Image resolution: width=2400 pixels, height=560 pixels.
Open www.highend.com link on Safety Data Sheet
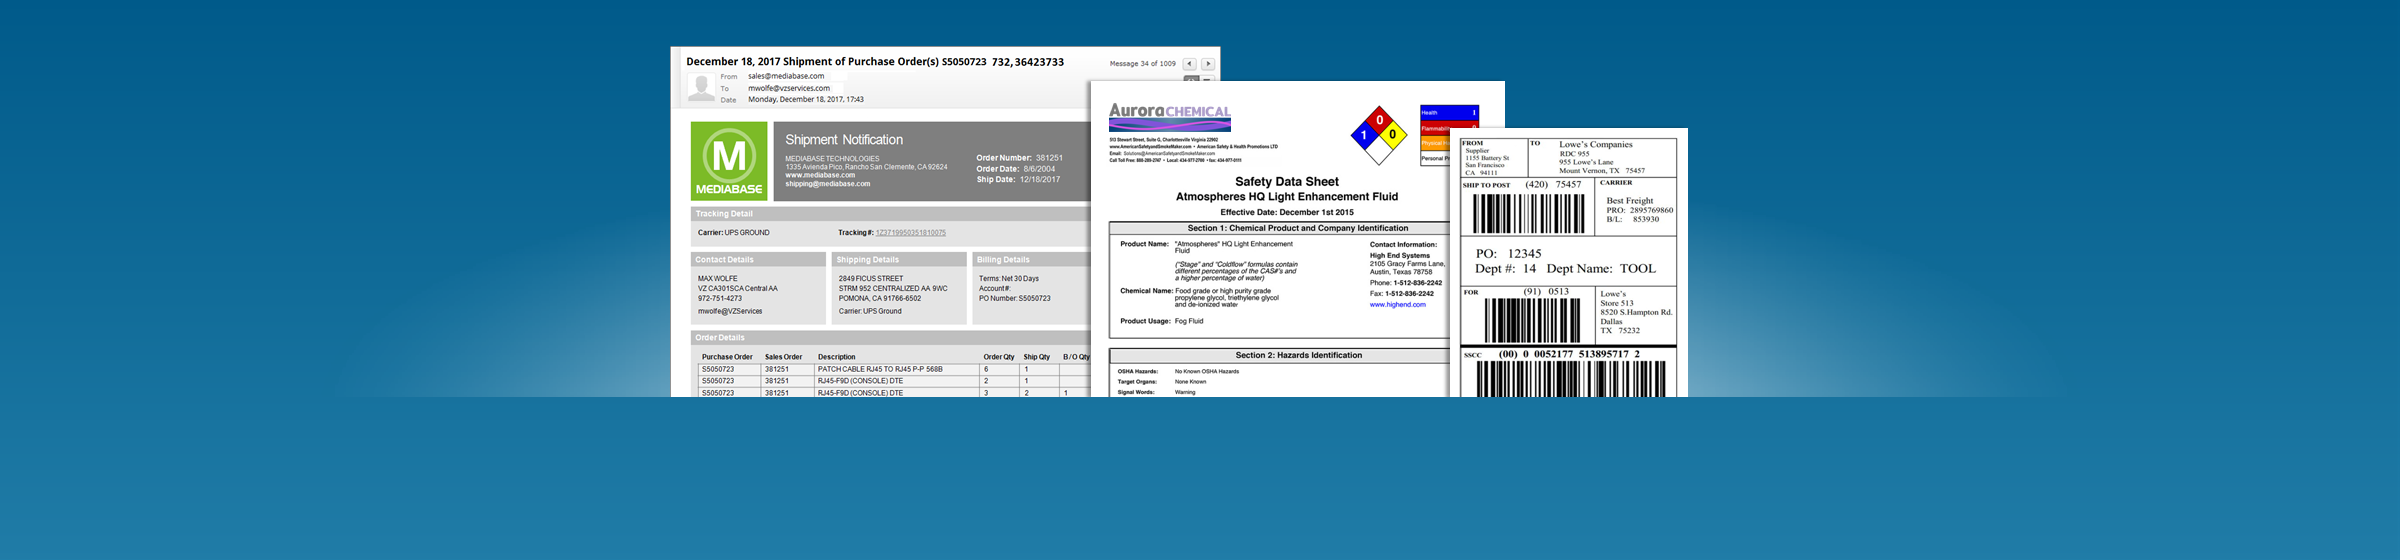click(1397, 305)
